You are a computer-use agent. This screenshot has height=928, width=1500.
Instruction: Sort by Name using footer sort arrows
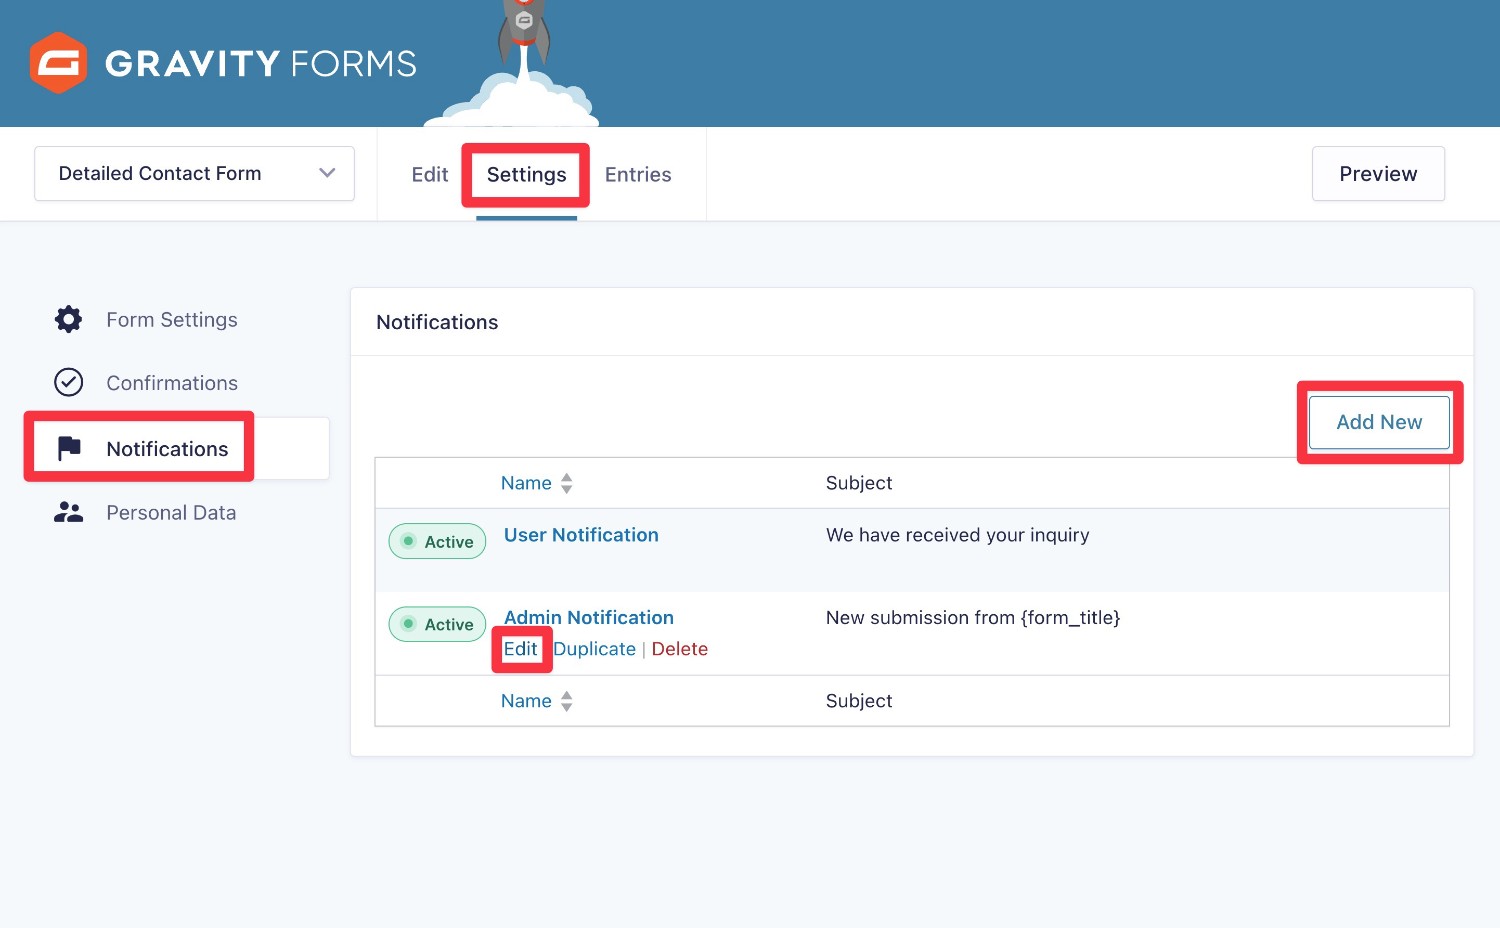[x=567, y=701]
